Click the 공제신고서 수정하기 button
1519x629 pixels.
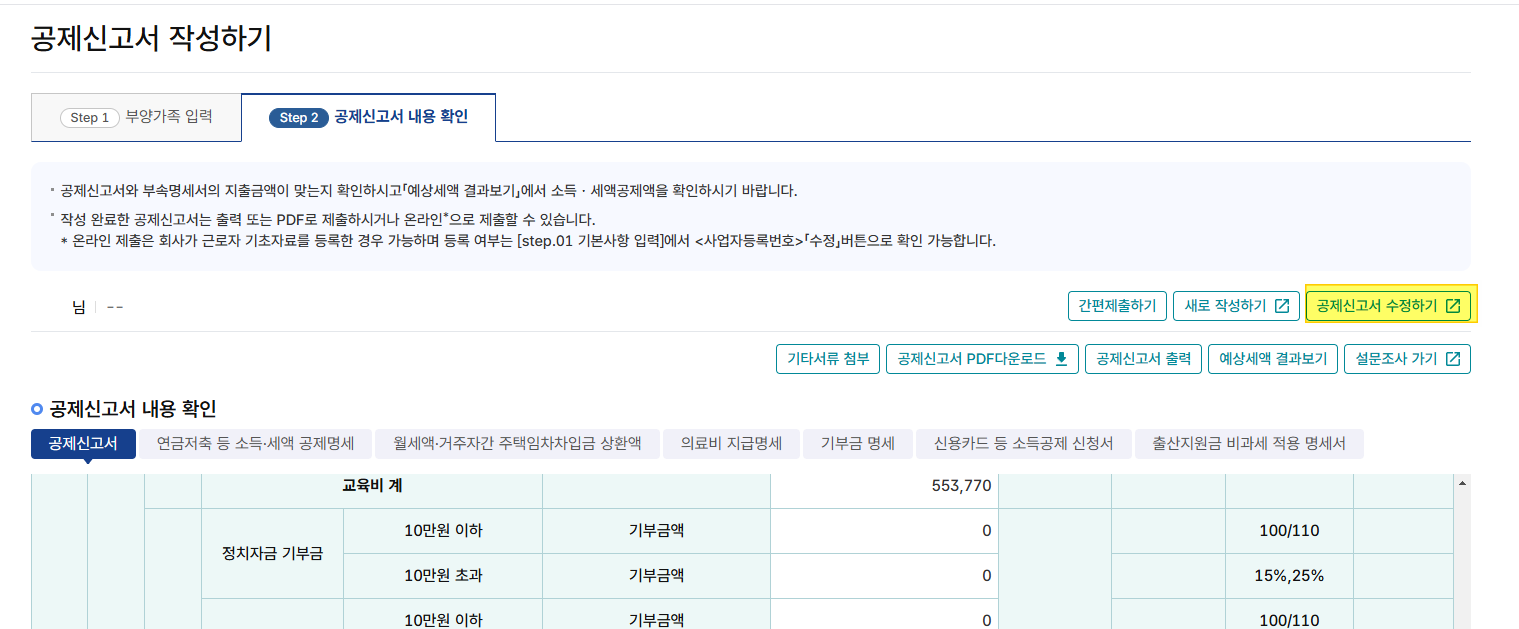coord(1388,306)
